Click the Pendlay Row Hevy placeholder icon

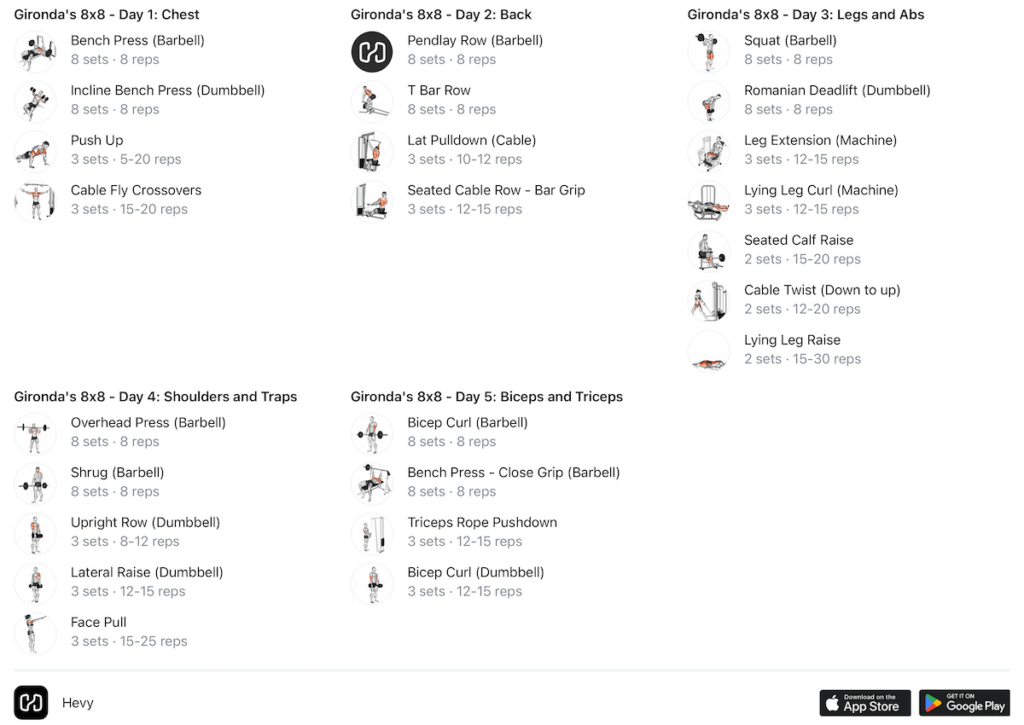click(372, 52)
